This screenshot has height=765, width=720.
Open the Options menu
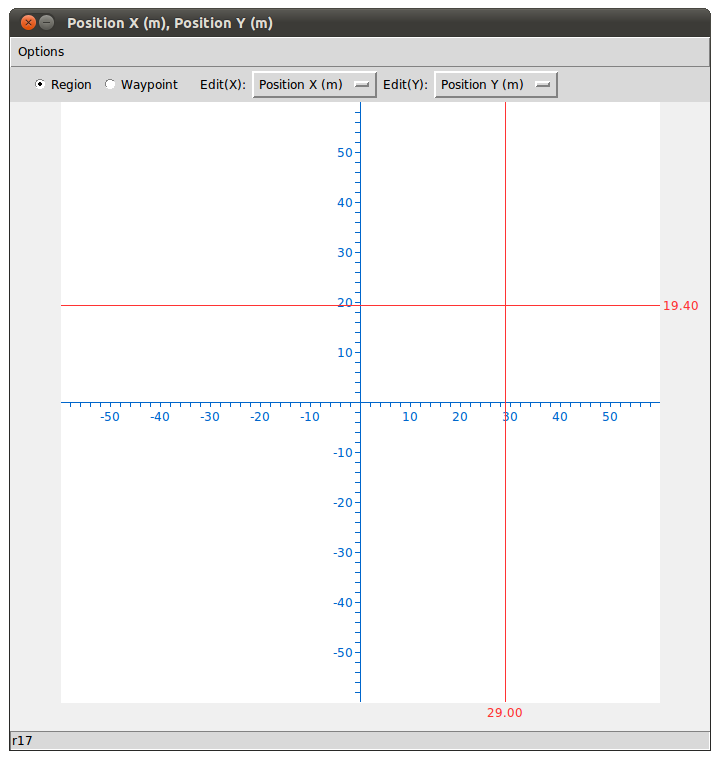coord(41,52)
